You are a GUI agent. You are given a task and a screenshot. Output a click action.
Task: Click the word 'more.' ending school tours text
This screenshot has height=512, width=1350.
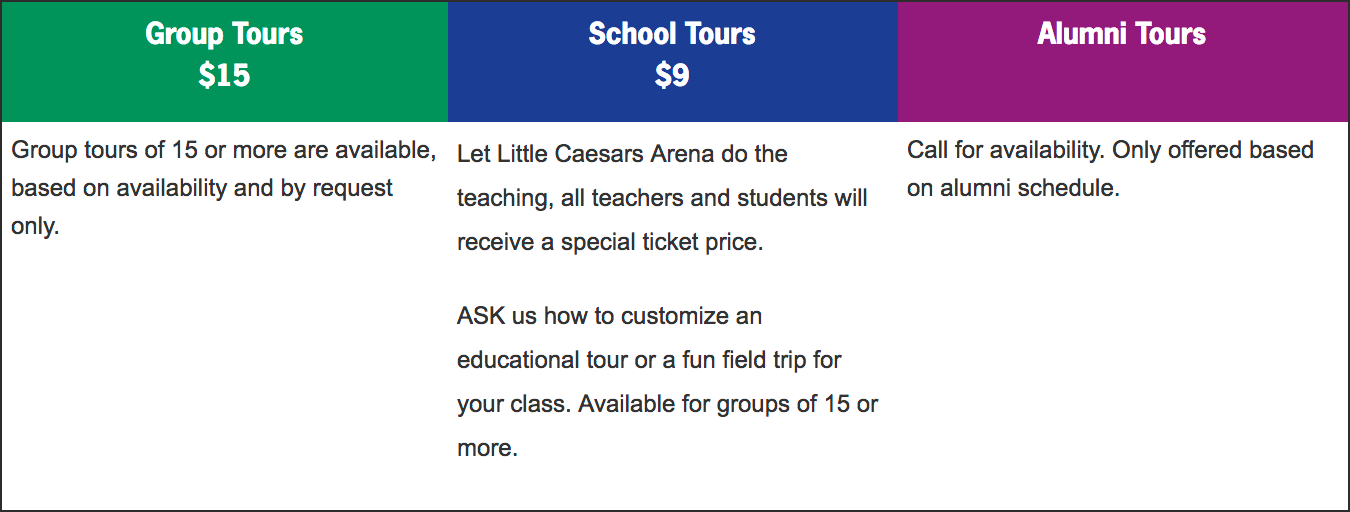pyautogui.click(x=487, y=448)
